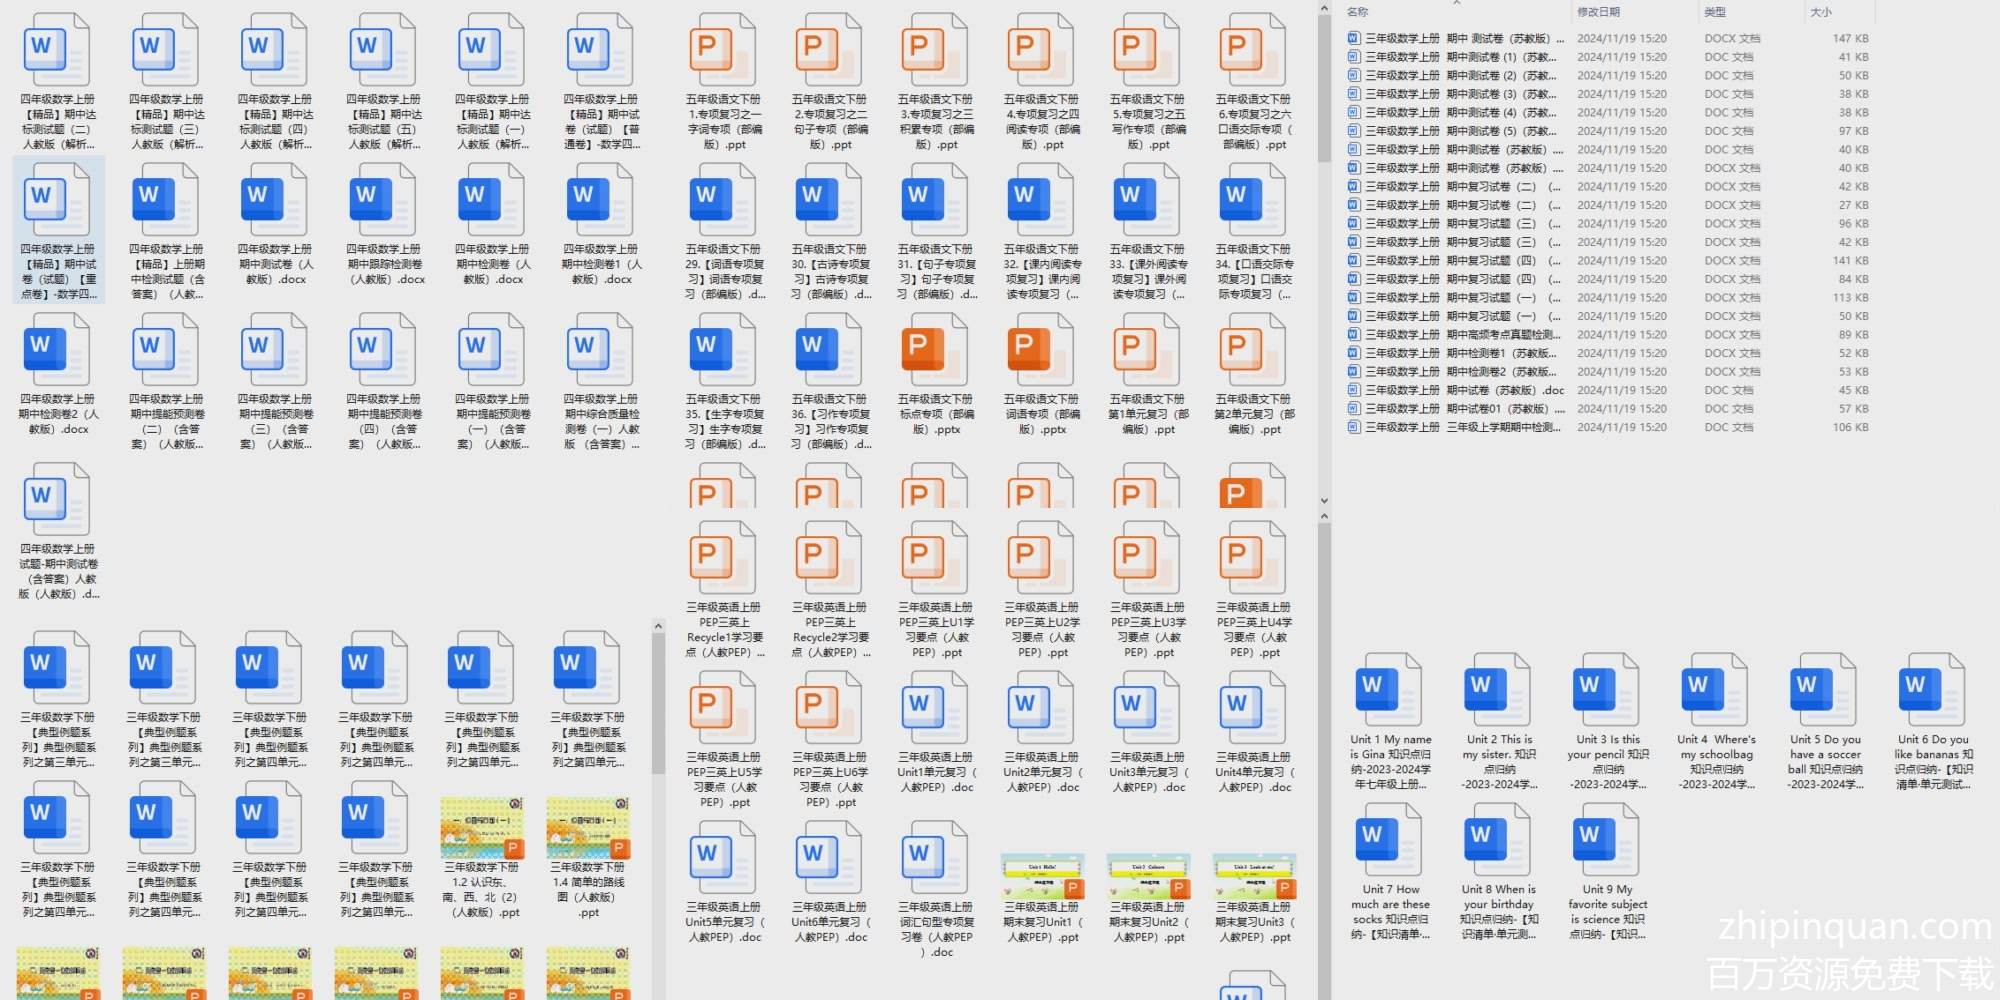2000x1000 pixels.
Task: Select the 试题-期中测试卷（含答案） Word file icon
Action: click(57, 499)
